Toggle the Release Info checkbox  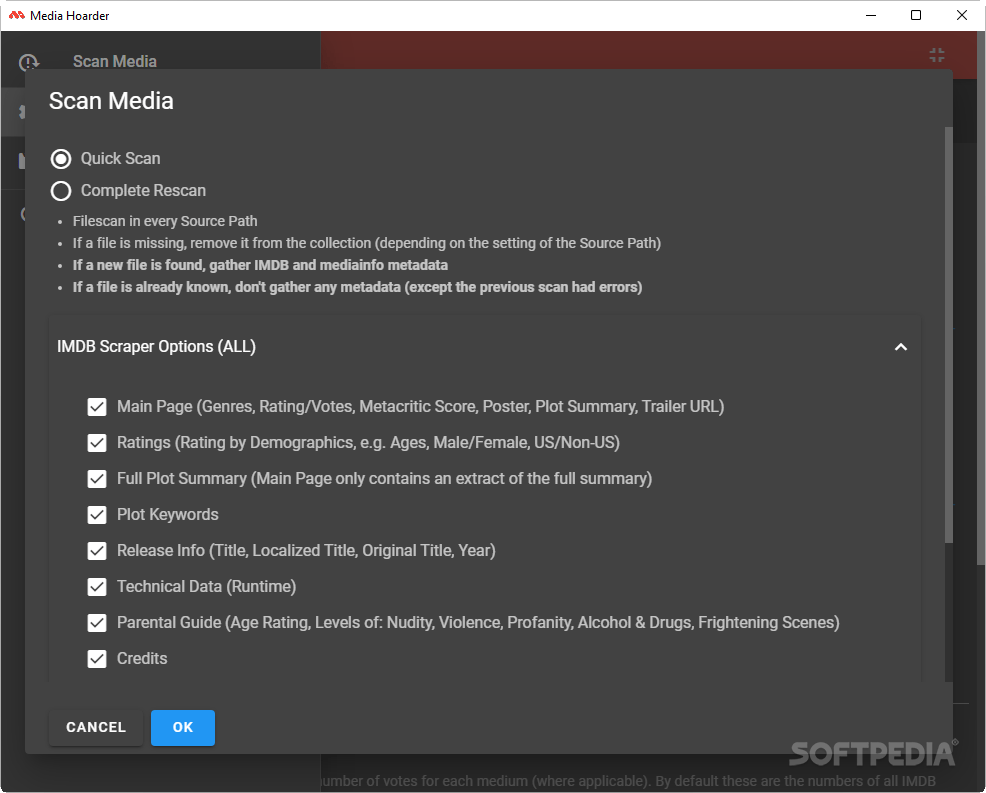pos(96,551)
